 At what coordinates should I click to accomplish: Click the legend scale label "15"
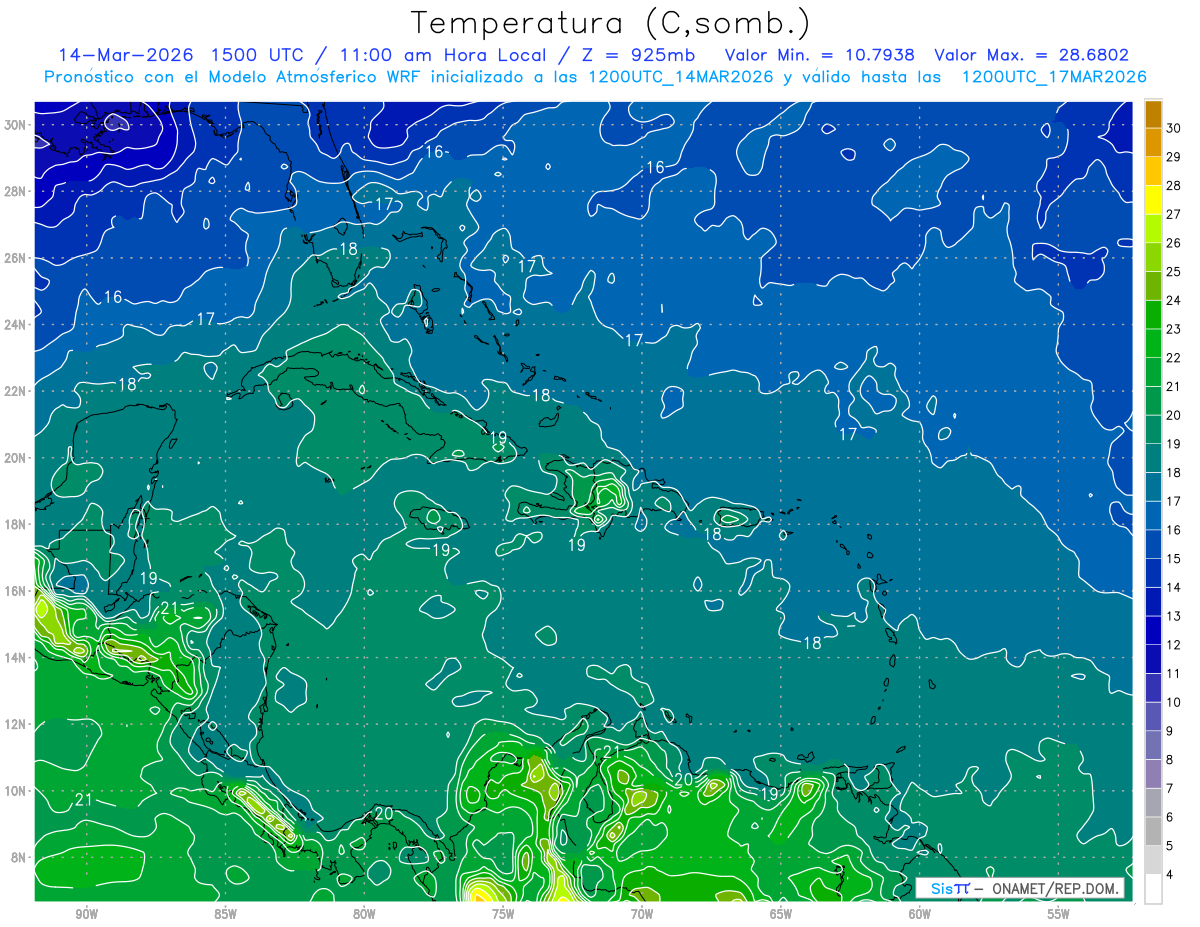click(x=1174, y=559)
